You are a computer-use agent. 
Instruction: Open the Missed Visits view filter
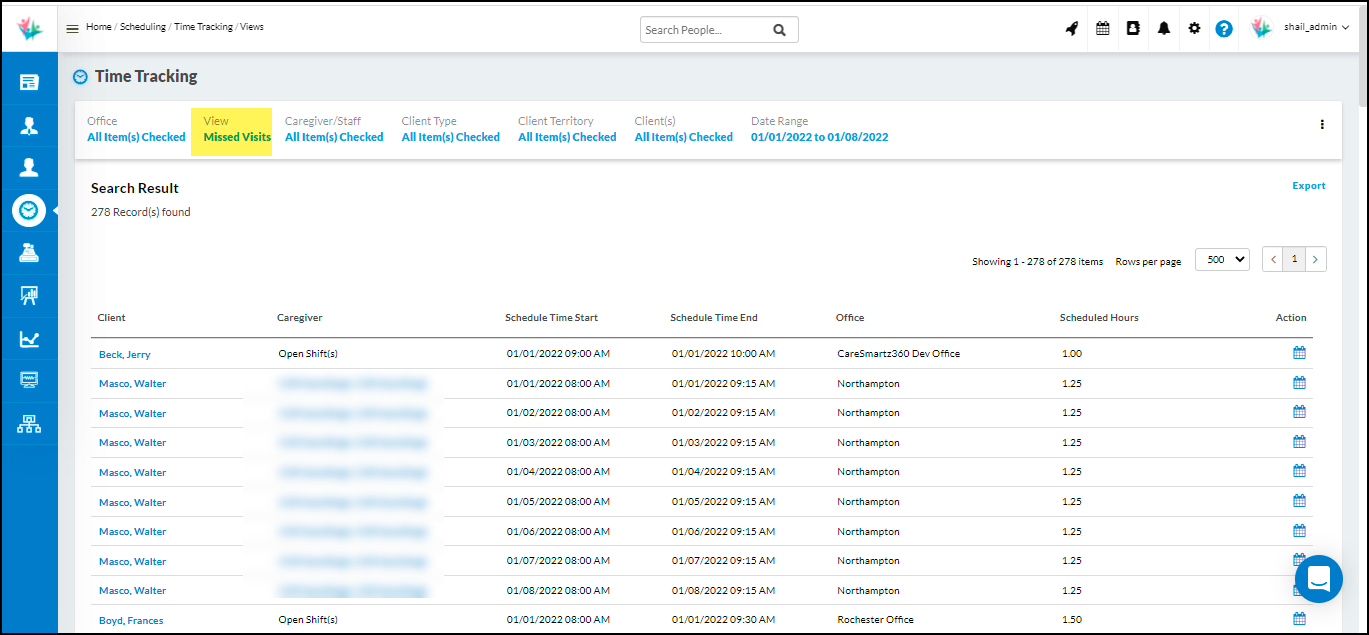[237, 137]
